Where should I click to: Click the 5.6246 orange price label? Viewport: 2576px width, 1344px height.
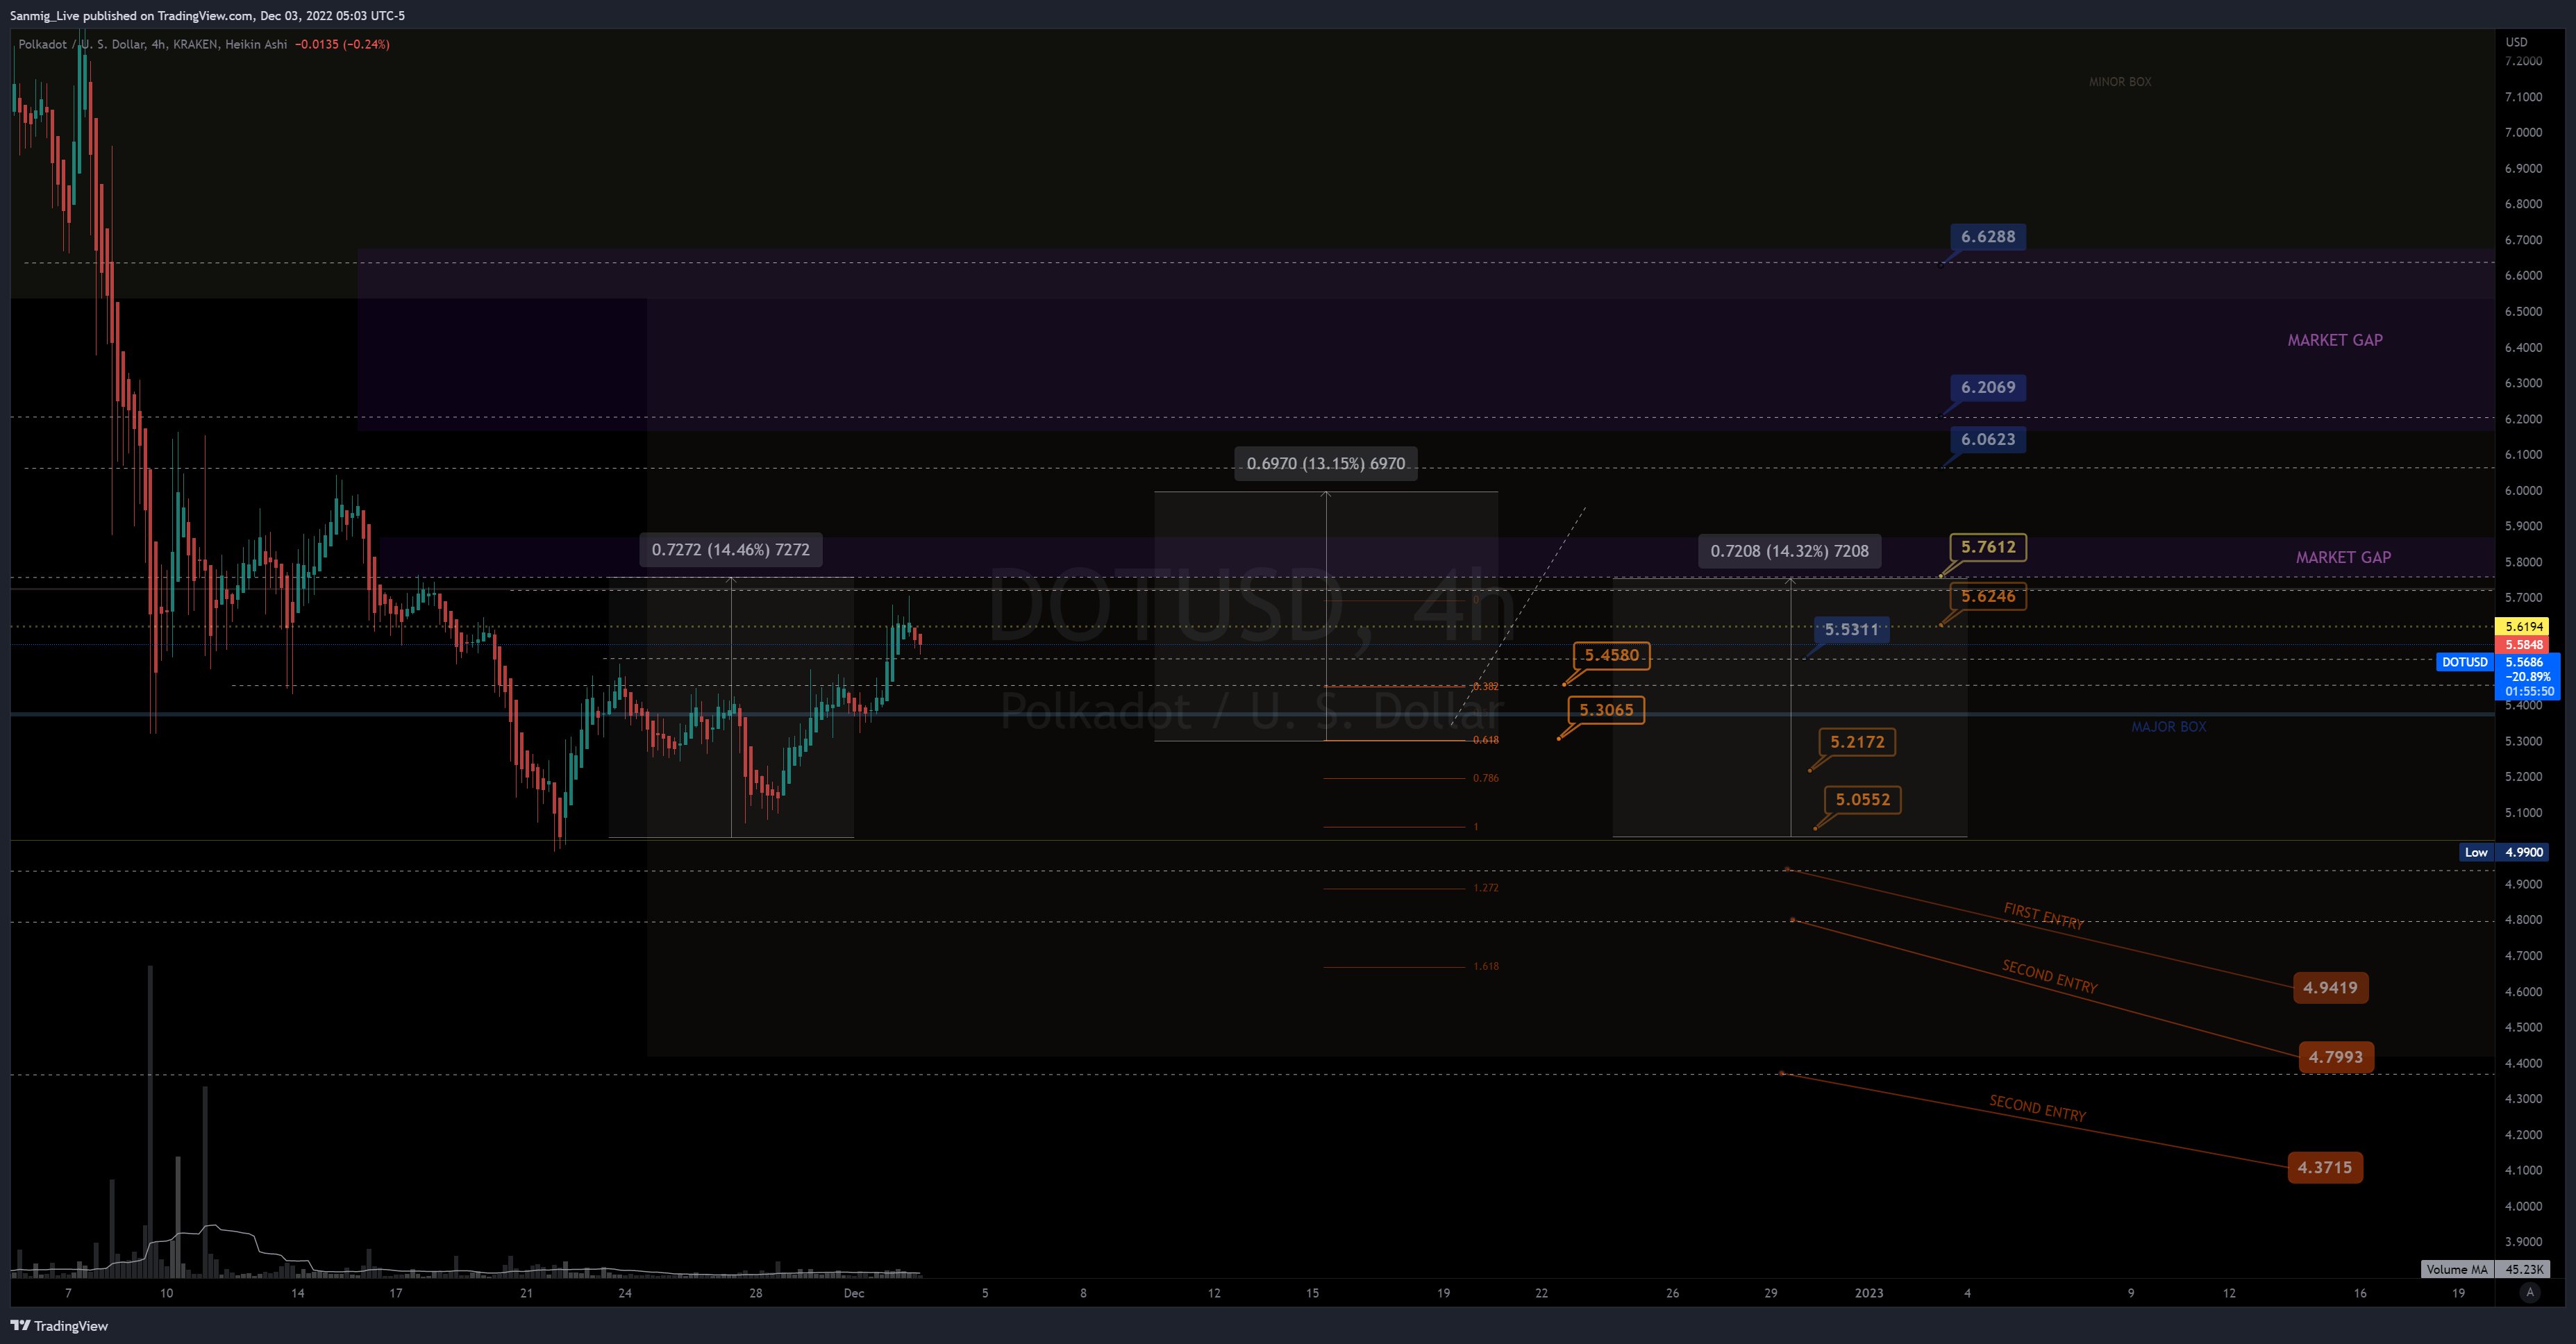pos(1988,596)
